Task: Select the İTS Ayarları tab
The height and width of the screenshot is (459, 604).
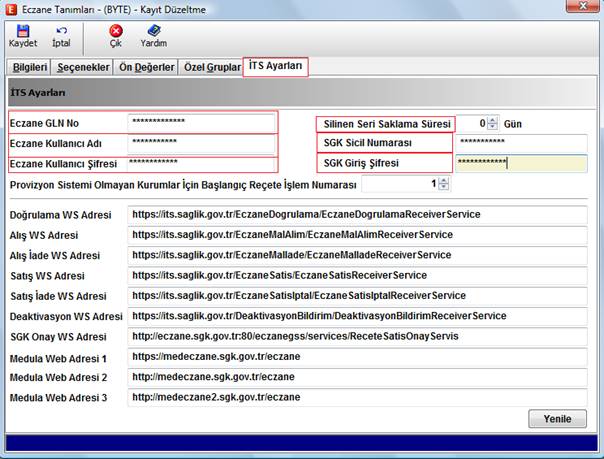Action: [x=275, y=66]
